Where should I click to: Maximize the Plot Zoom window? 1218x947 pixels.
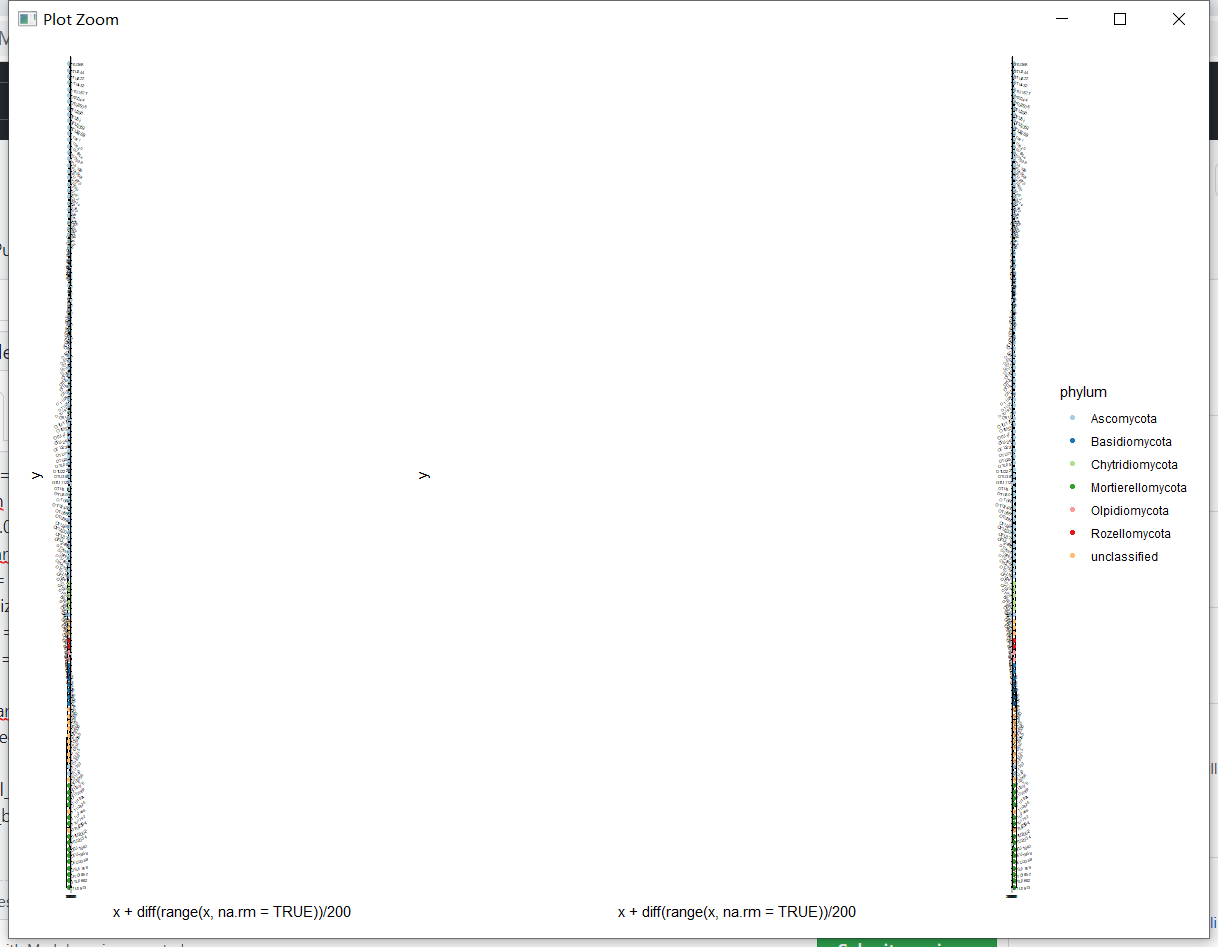(1120, 19)
